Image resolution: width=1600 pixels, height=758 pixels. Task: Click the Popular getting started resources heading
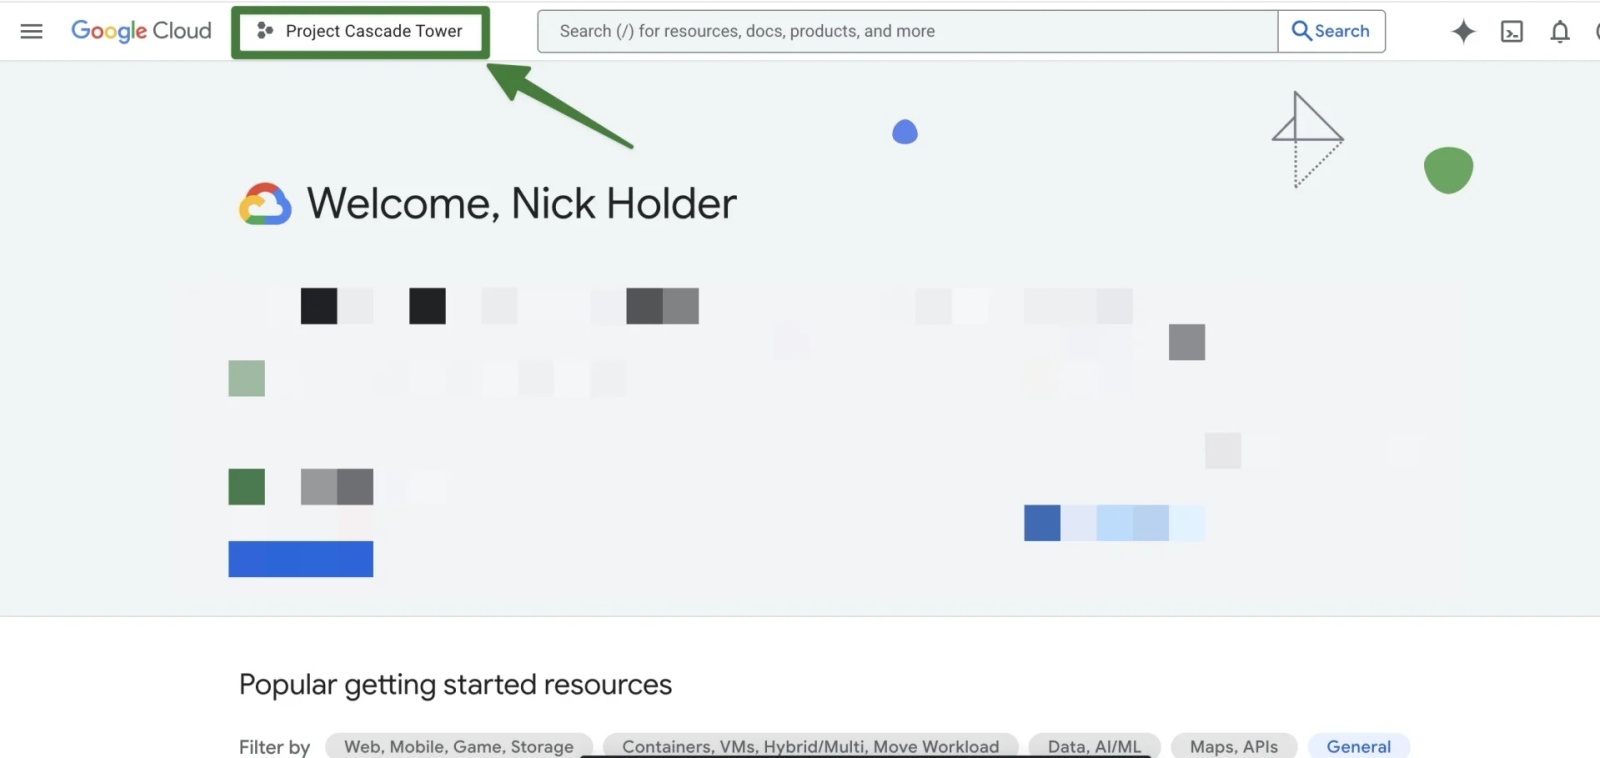click(455, 685)
